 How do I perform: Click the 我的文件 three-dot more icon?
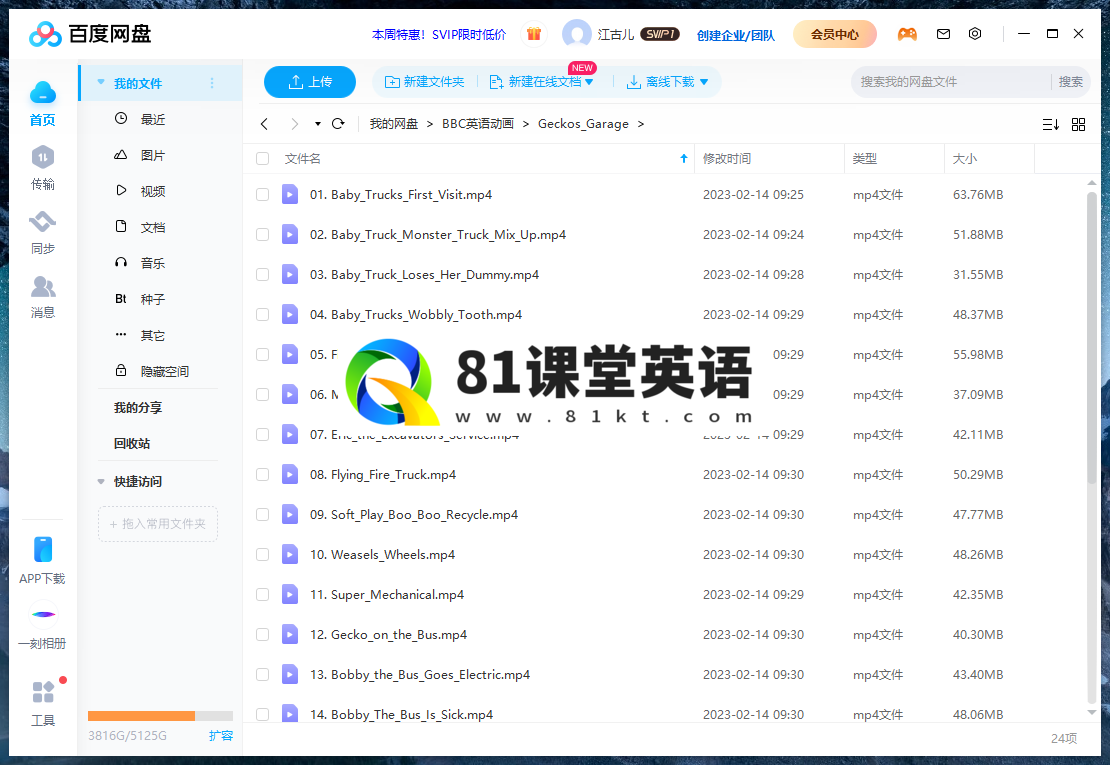click(x=212, y=84)
